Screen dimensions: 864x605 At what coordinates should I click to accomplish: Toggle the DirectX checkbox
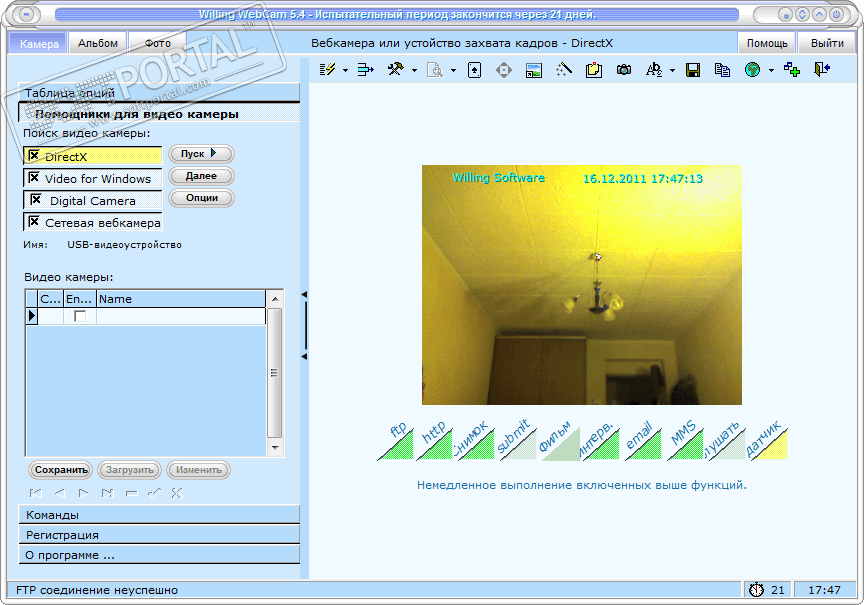click(34, 156)
